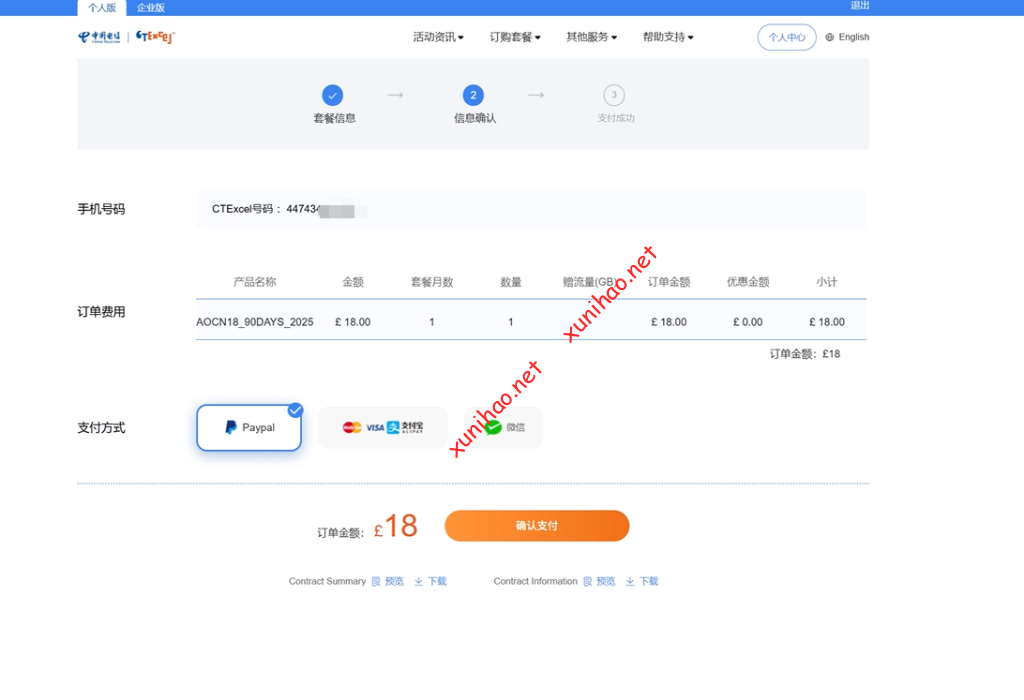Click the 退出 logout link
Screen dimensions: 1024x700
click(859, 5)
